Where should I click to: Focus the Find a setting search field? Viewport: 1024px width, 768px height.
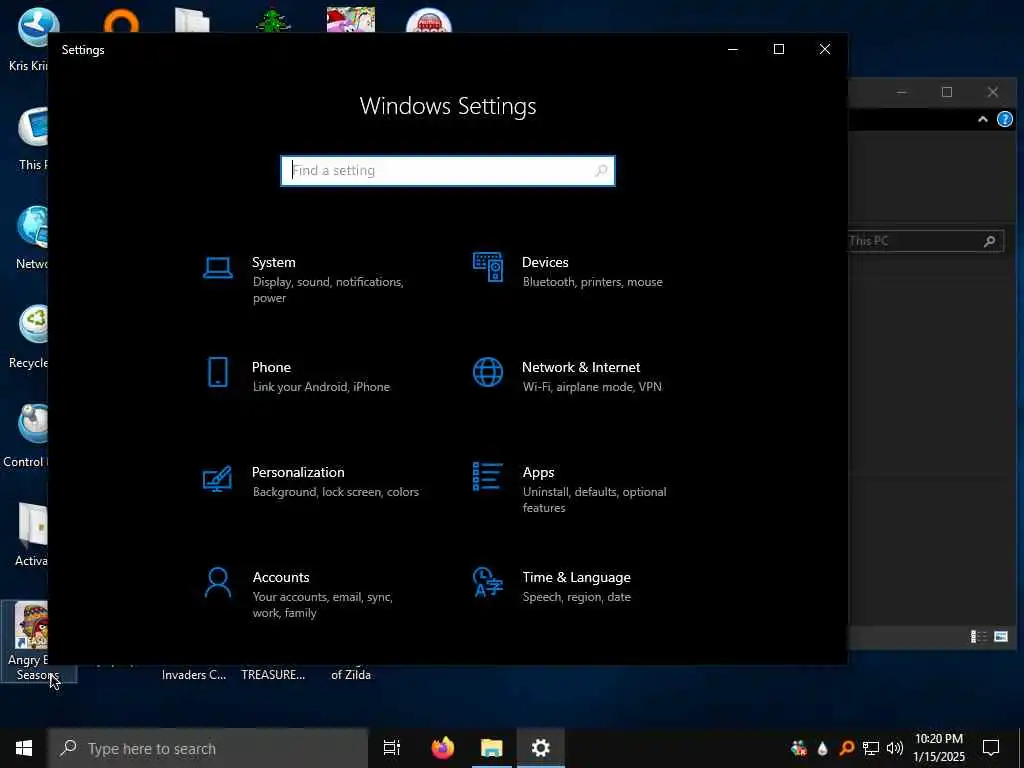[x=448, y=170]
